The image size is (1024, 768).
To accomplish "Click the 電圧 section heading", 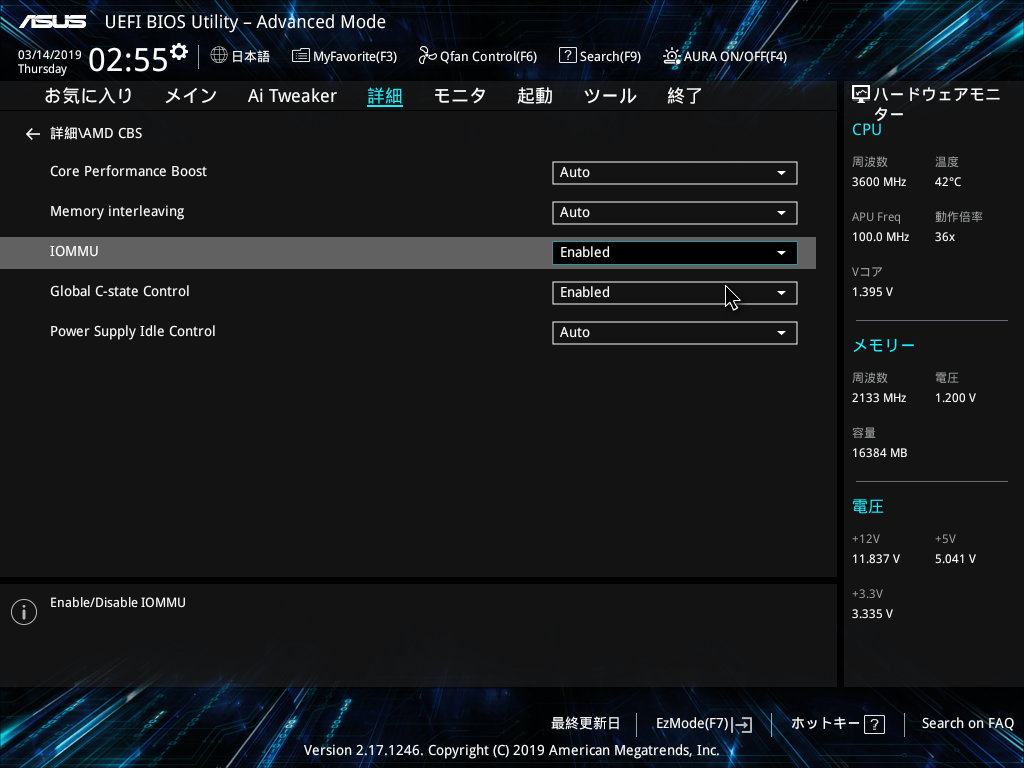I will click(867, 507).
